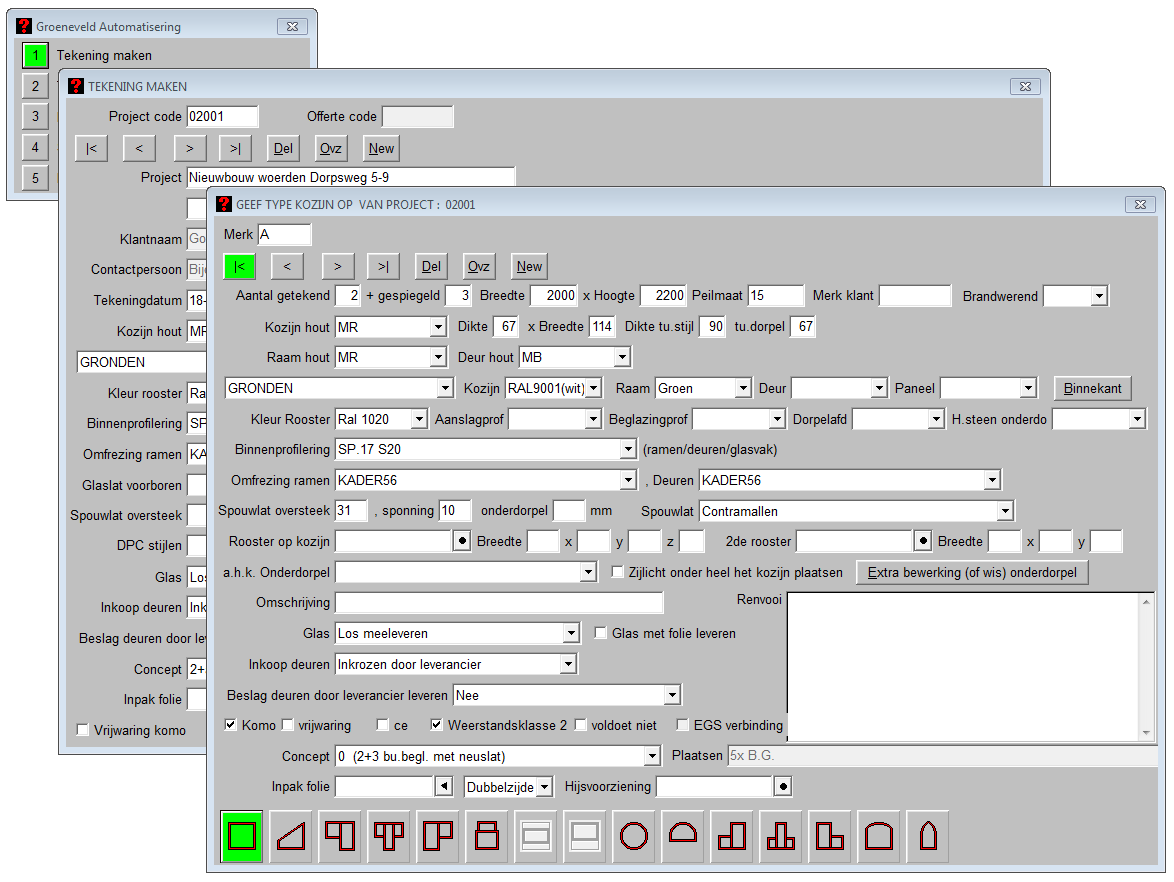Image resolution: width=1174 pixels, height=882 pixels.
Task: Open the Binnenprofilering SP.17 S20 dropdown
Action: coord(627,450)
